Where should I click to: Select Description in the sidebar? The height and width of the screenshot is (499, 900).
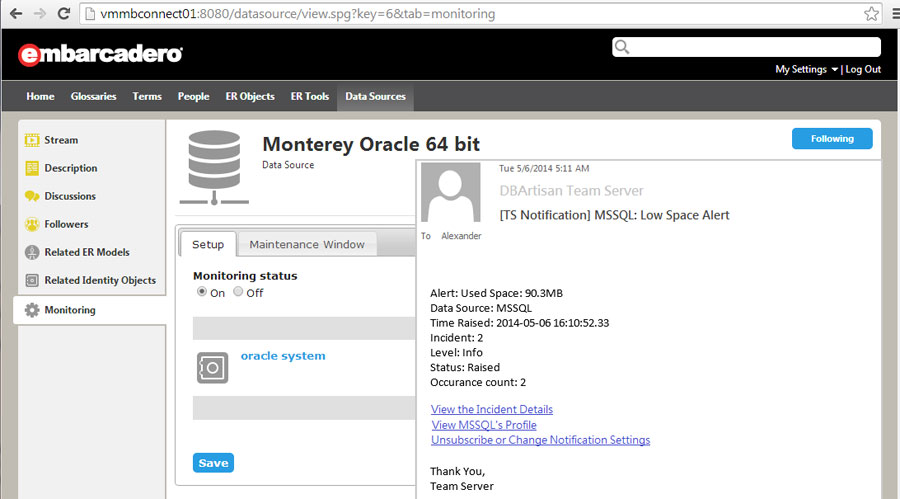pyautogui.click(x=71, y=168)
